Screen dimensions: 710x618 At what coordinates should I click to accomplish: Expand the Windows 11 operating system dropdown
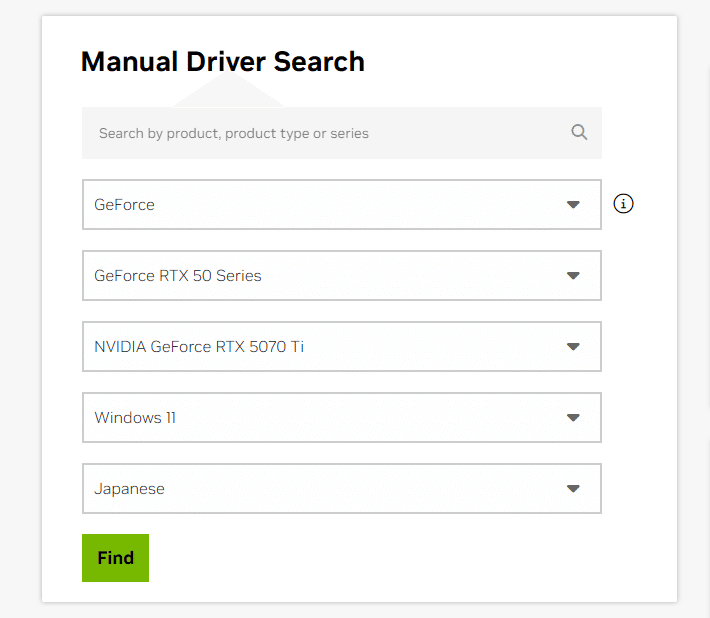click(341, 418)
